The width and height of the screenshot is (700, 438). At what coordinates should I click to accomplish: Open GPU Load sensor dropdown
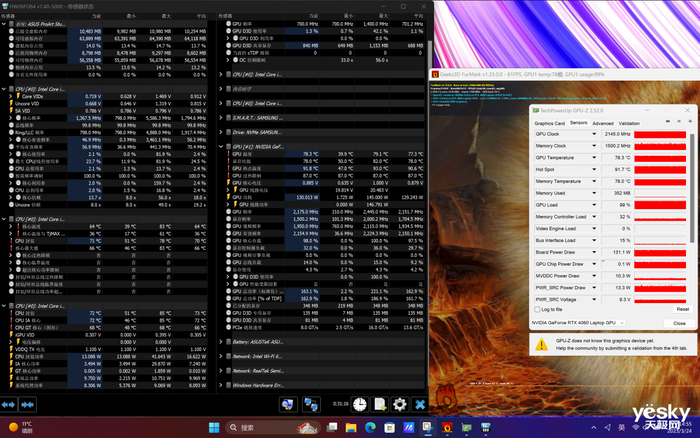594,205
